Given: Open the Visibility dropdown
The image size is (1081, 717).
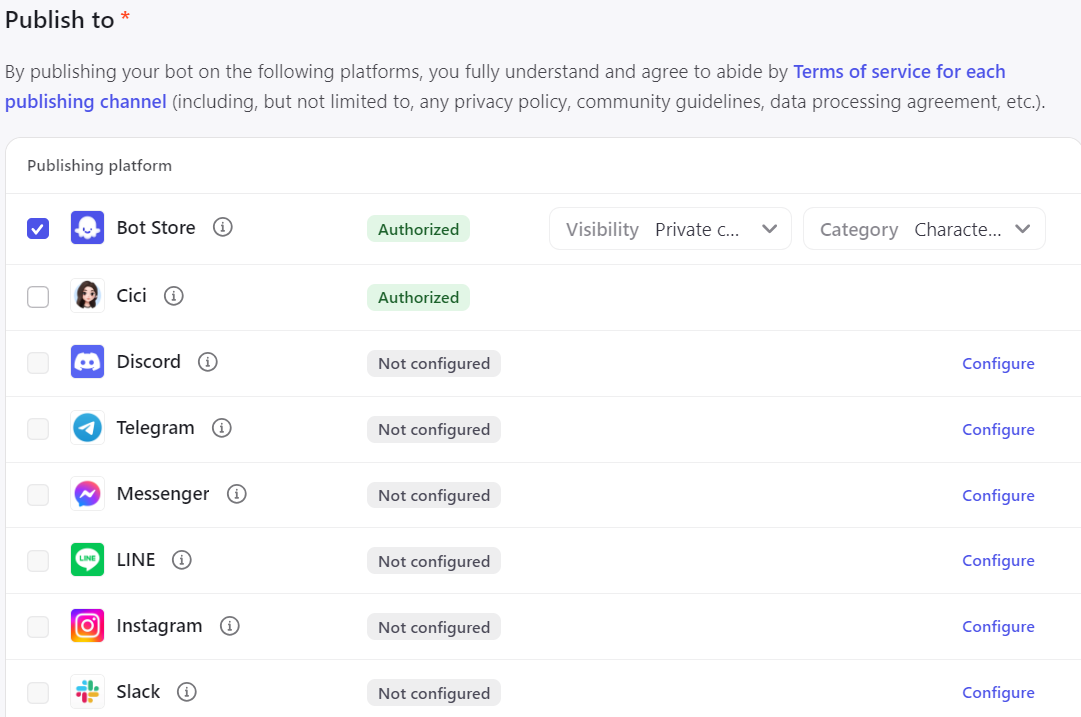Looking at the screenshot, I should (670, 229).
